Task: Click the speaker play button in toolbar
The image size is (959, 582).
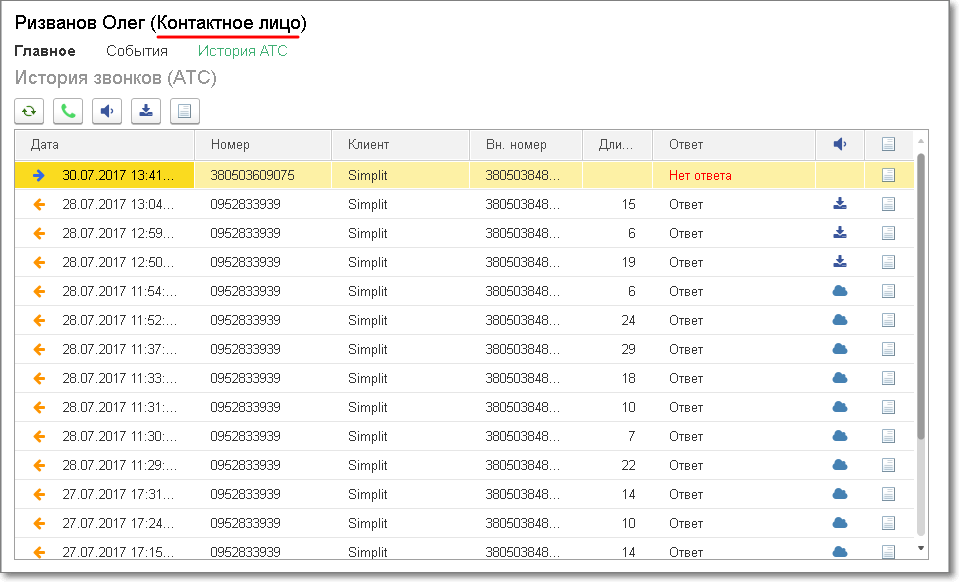Action: [x=107, y=111]
